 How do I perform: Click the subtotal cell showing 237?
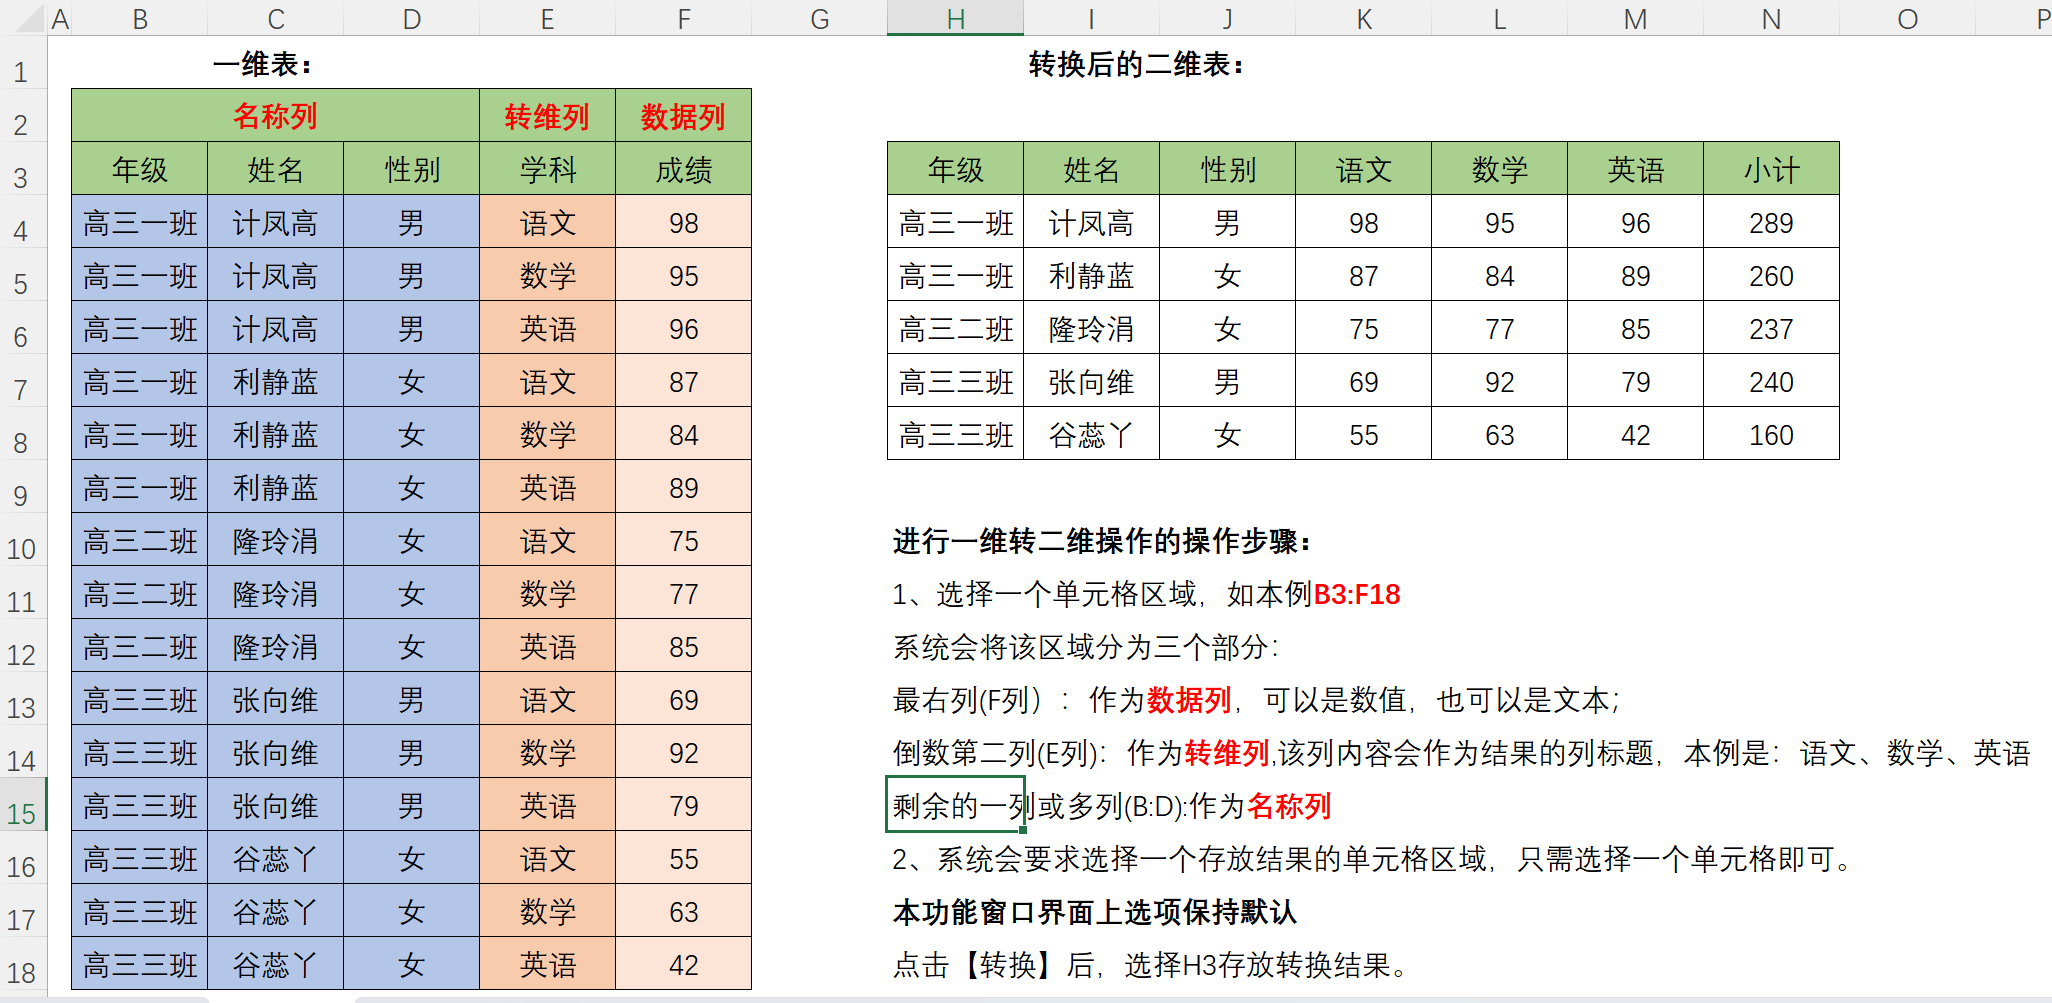[1771, 329]
